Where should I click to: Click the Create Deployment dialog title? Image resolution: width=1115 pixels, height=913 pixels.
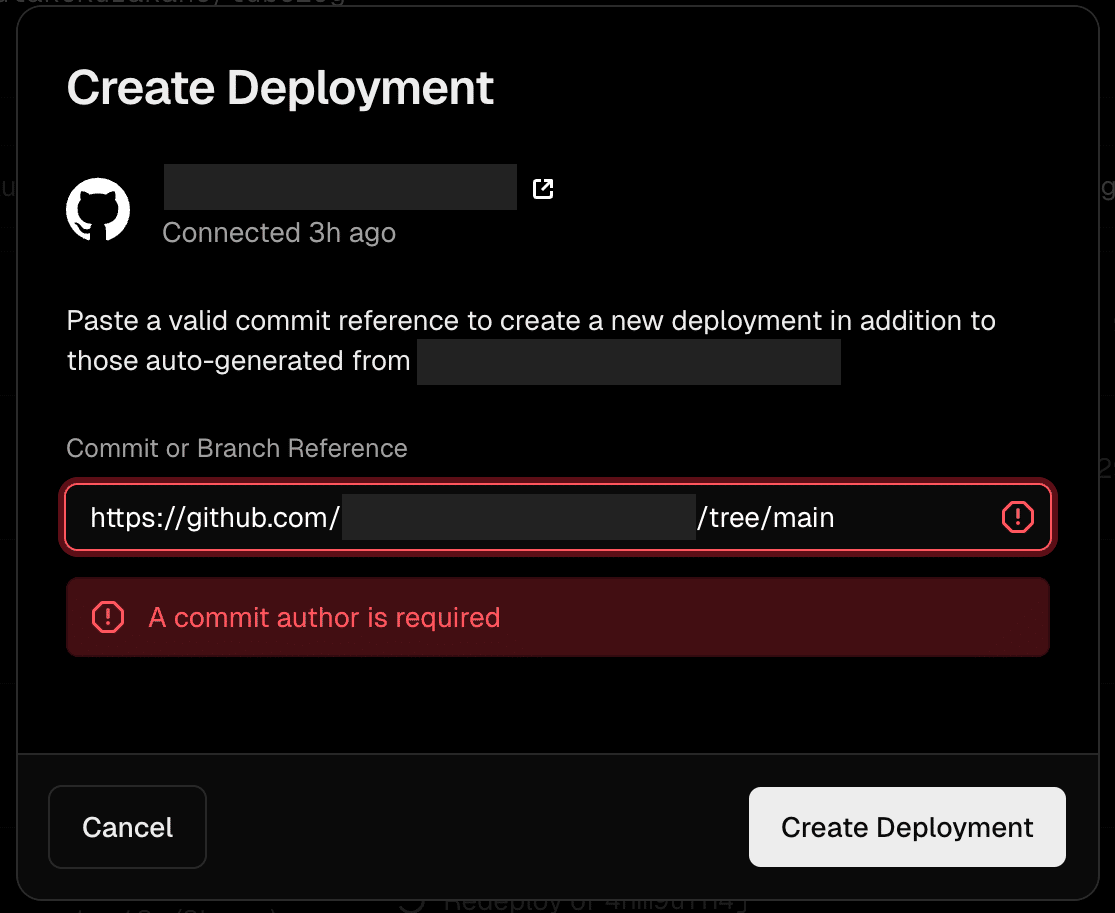[280, 88]
